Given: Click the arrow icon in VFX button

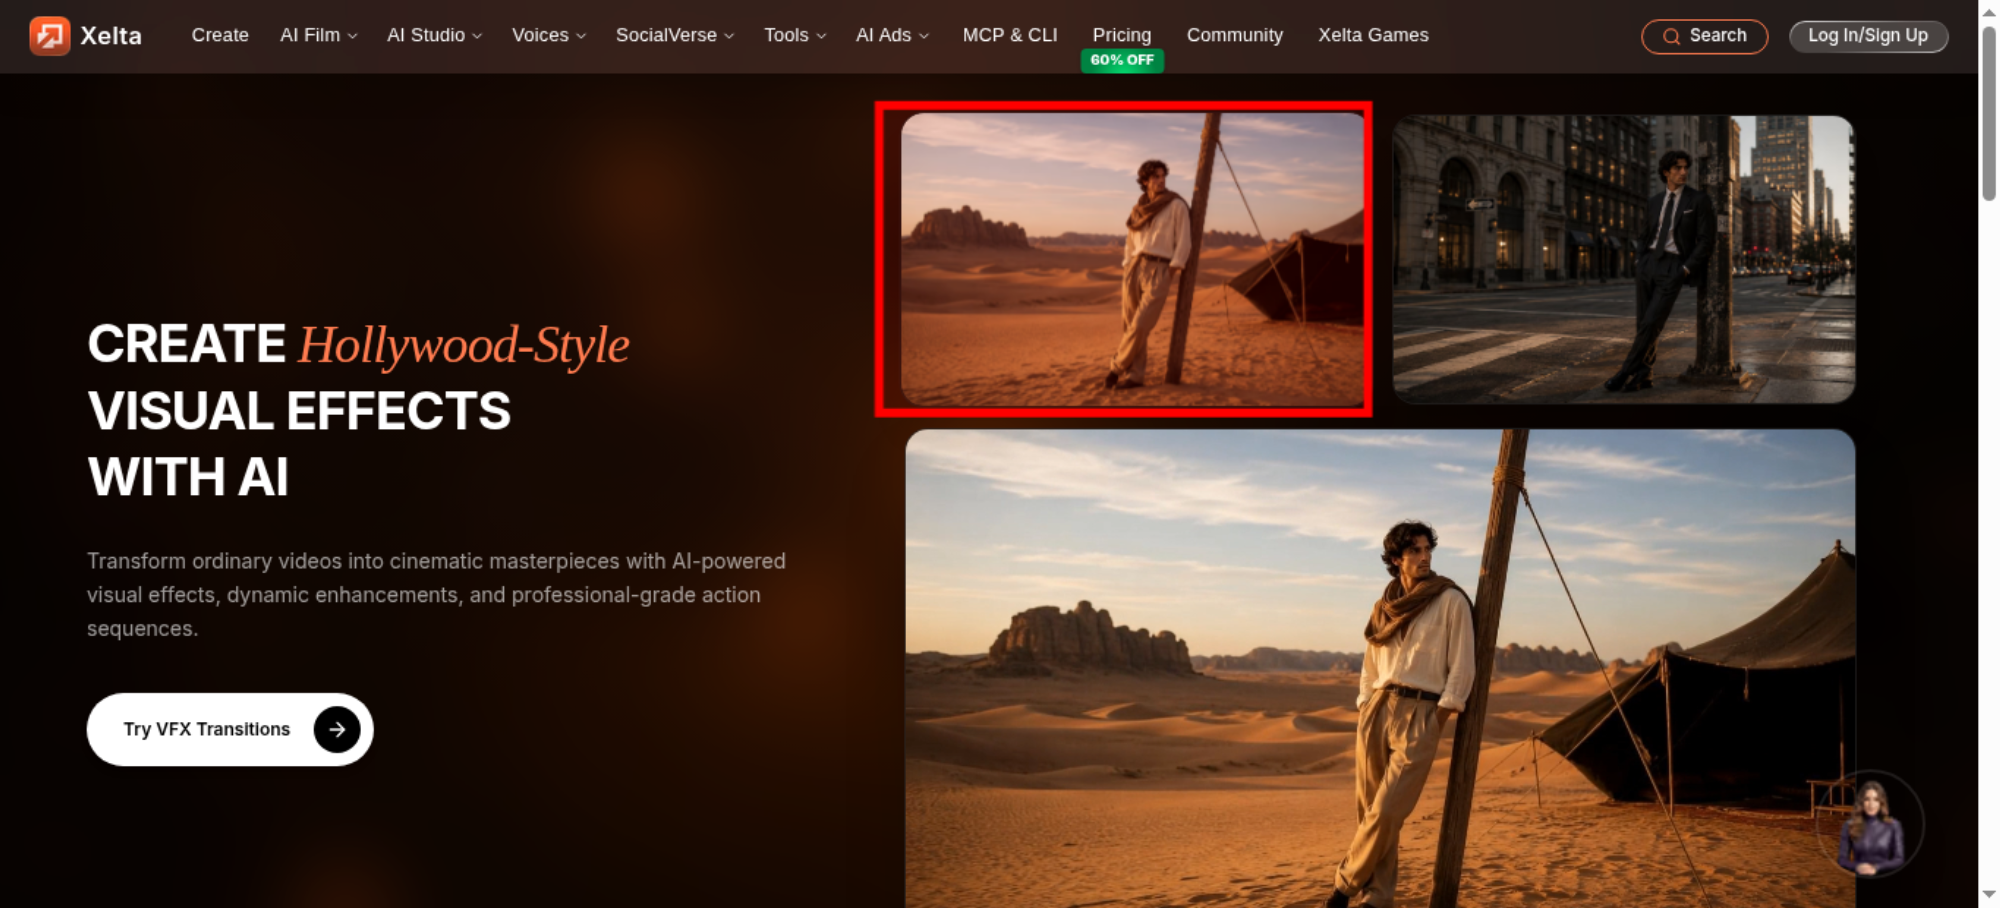Looking at the screenshot, I should 337,729.
